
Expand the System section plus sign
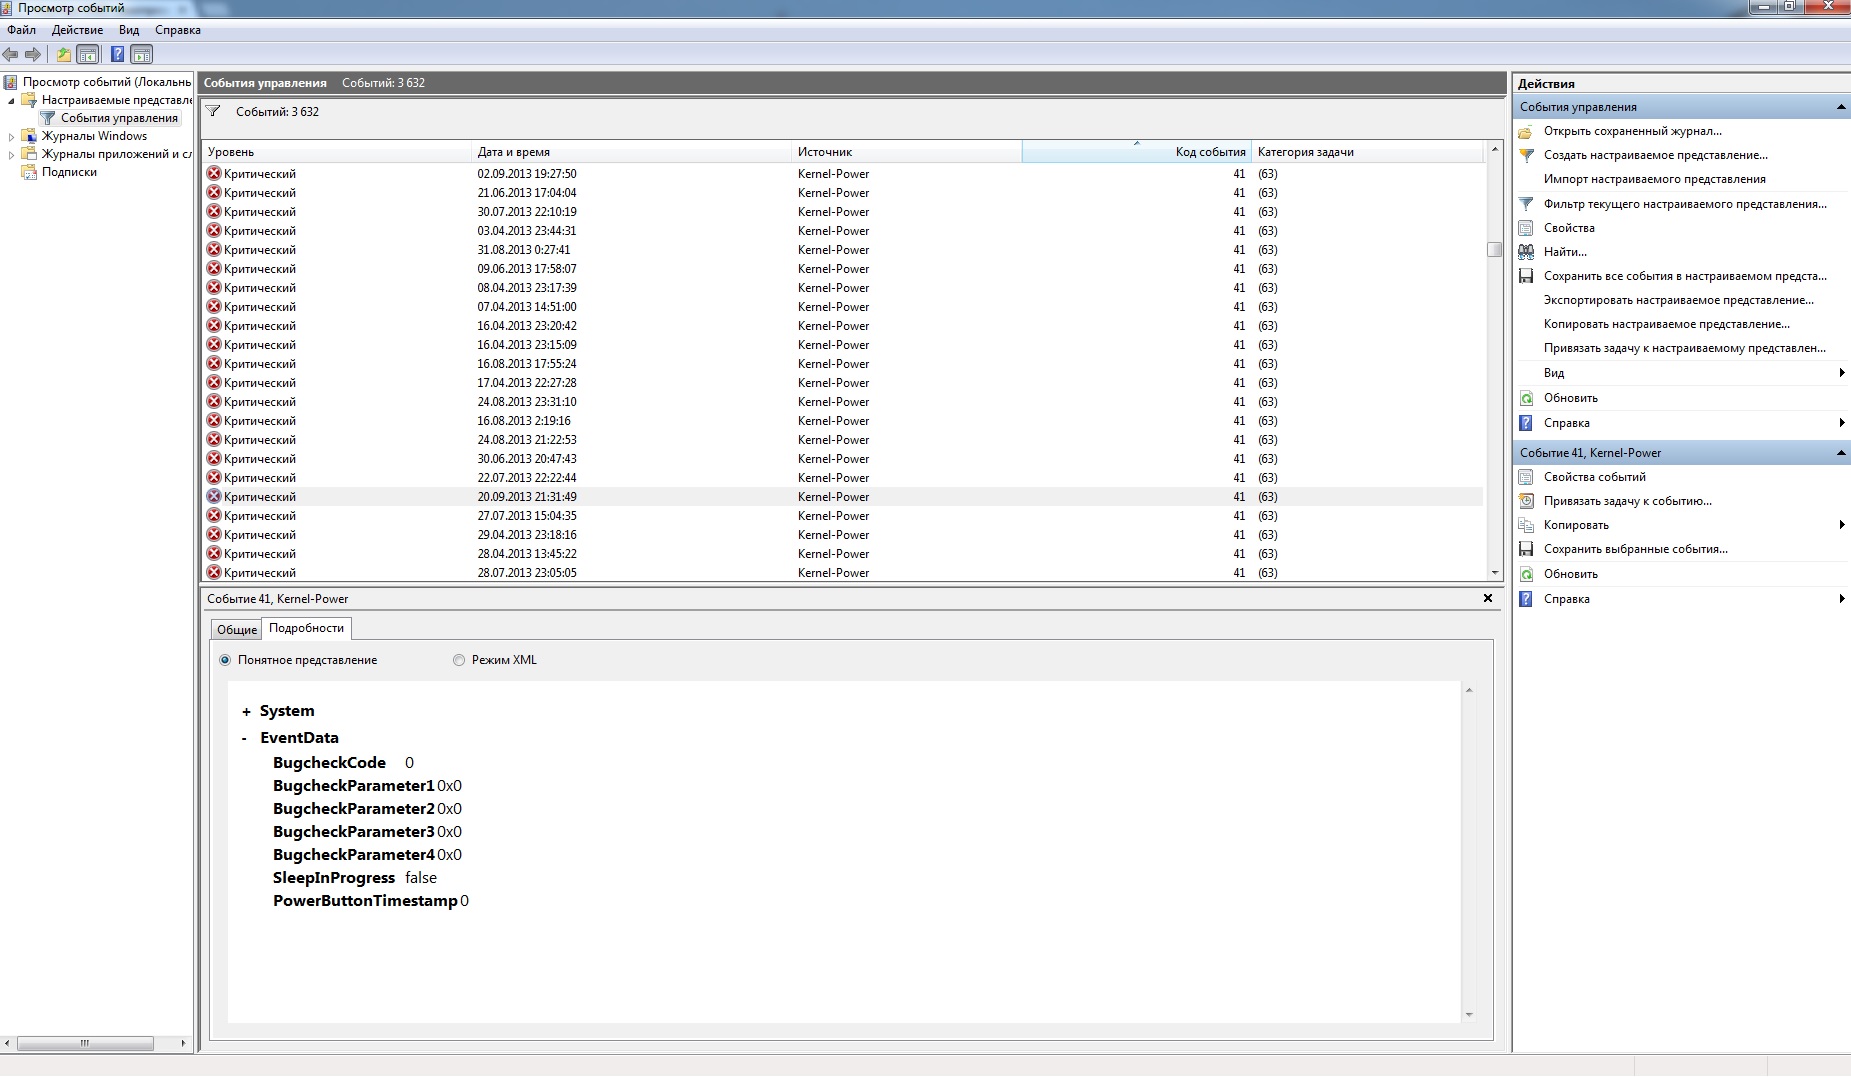[x=246, y=712]
